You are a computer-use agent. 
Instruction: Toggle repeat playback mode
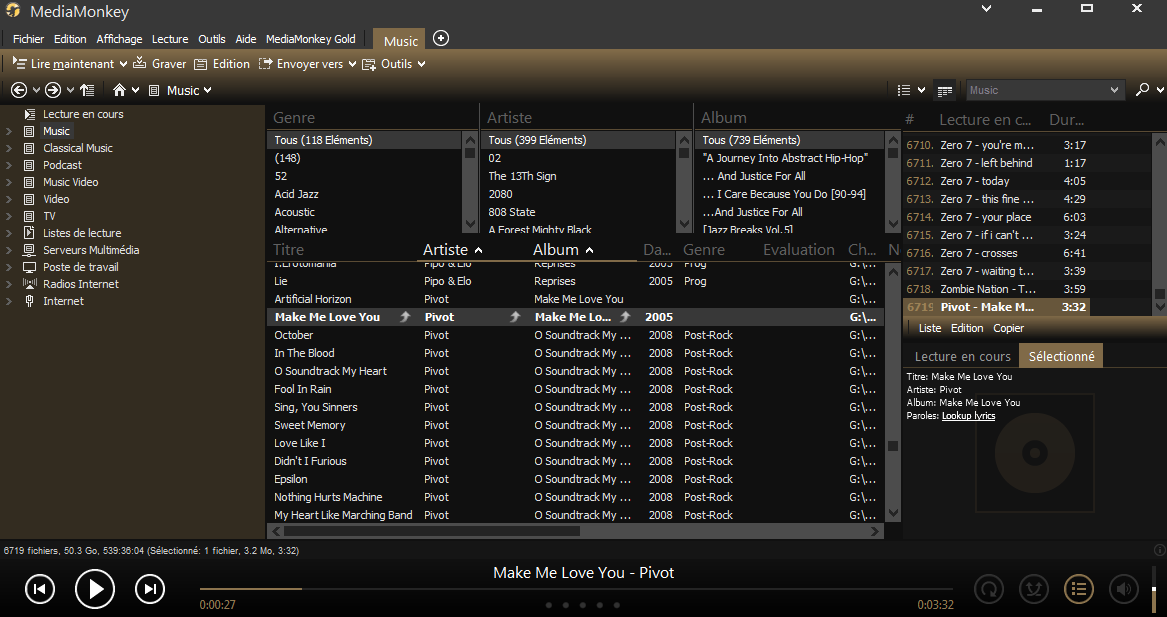[x=988, y=589]
